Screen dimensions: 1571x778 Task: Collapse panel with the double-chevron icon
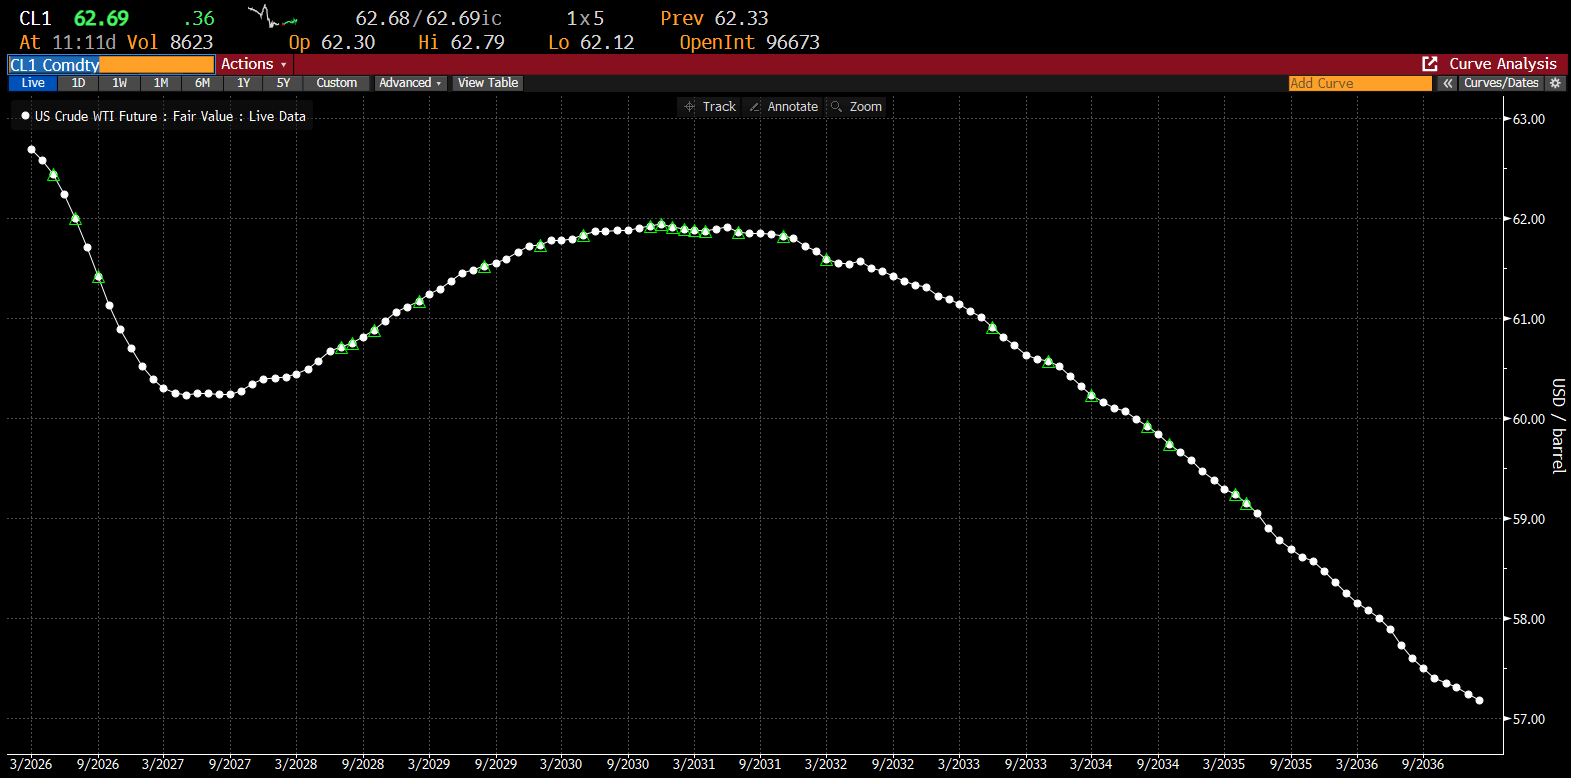pyautogui.click(x=1448, y=83)
